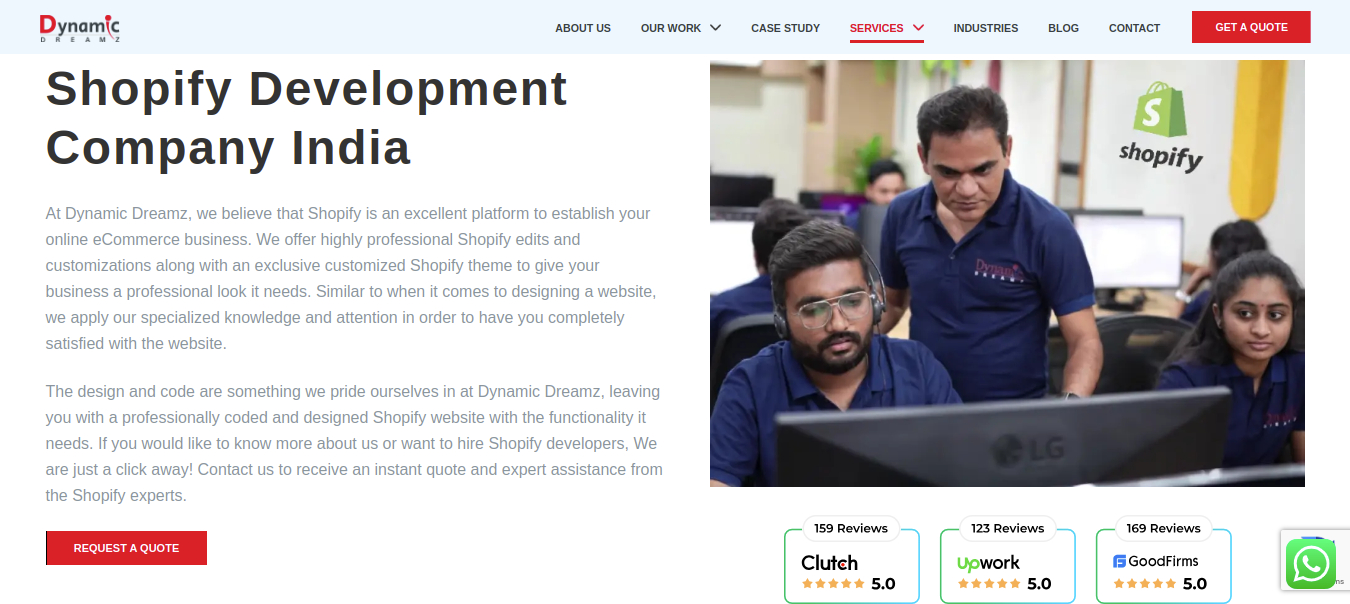Navigate to the Blog page

pyautogui.click(x=1063, y=28)
